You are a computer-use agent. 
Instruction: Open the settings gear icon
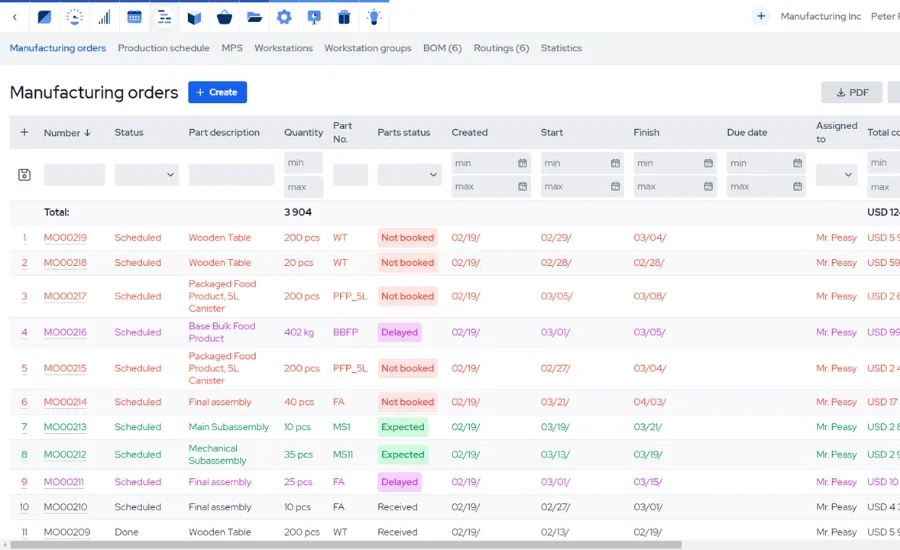pos(284,17)
